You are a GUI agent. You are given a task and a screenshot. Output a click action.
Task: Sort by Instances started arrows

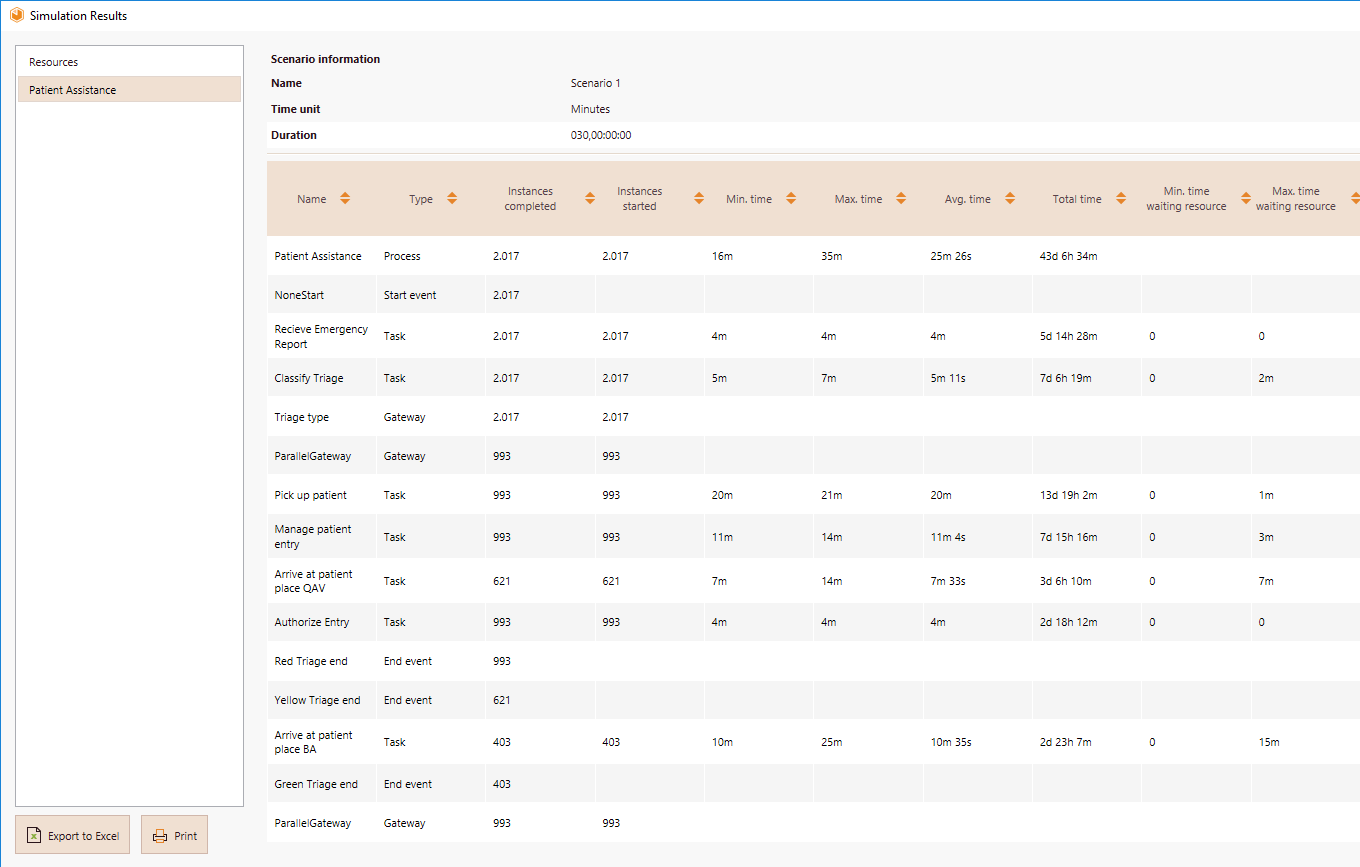[x=698, y=198]
